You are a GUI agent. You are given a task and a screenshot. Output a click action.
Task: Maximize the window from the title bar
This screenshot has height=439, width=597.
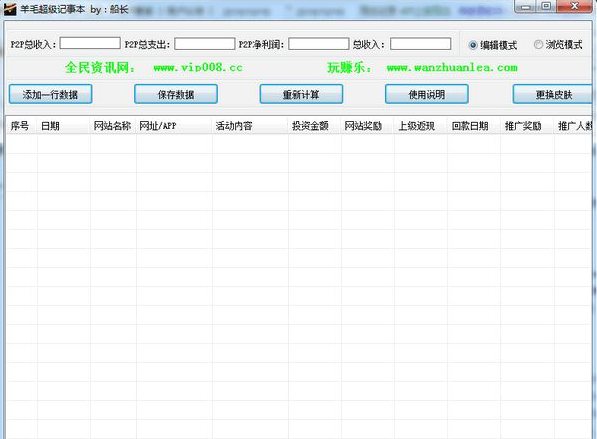pos(546,6)
